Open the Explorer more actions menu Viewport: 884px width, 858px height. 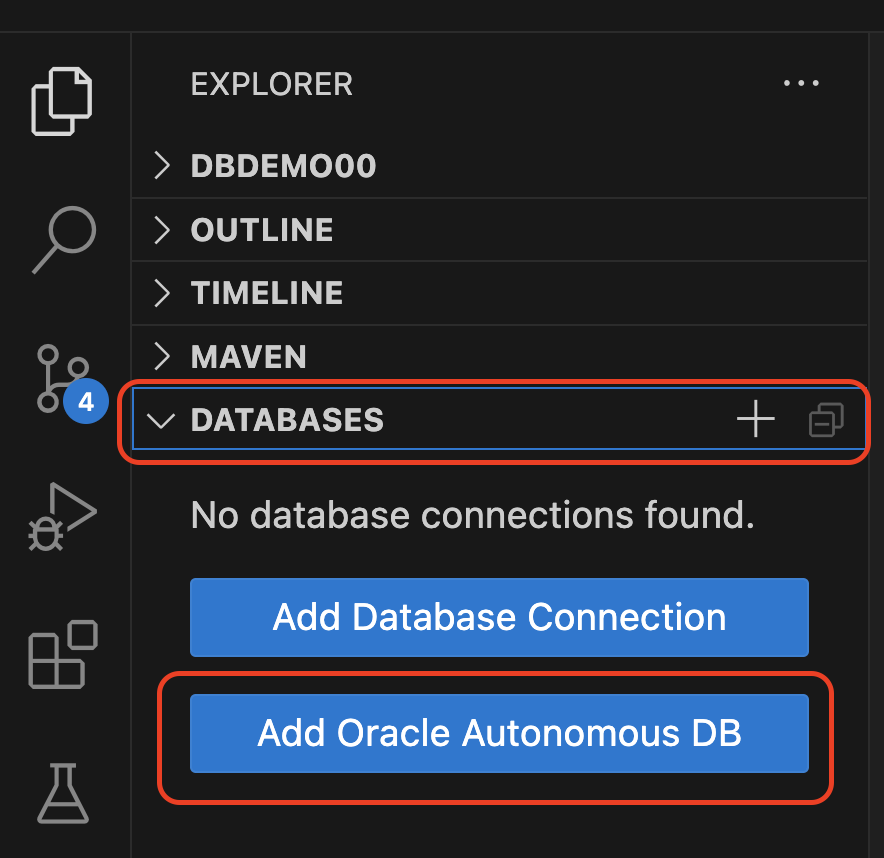coord(801,84)
